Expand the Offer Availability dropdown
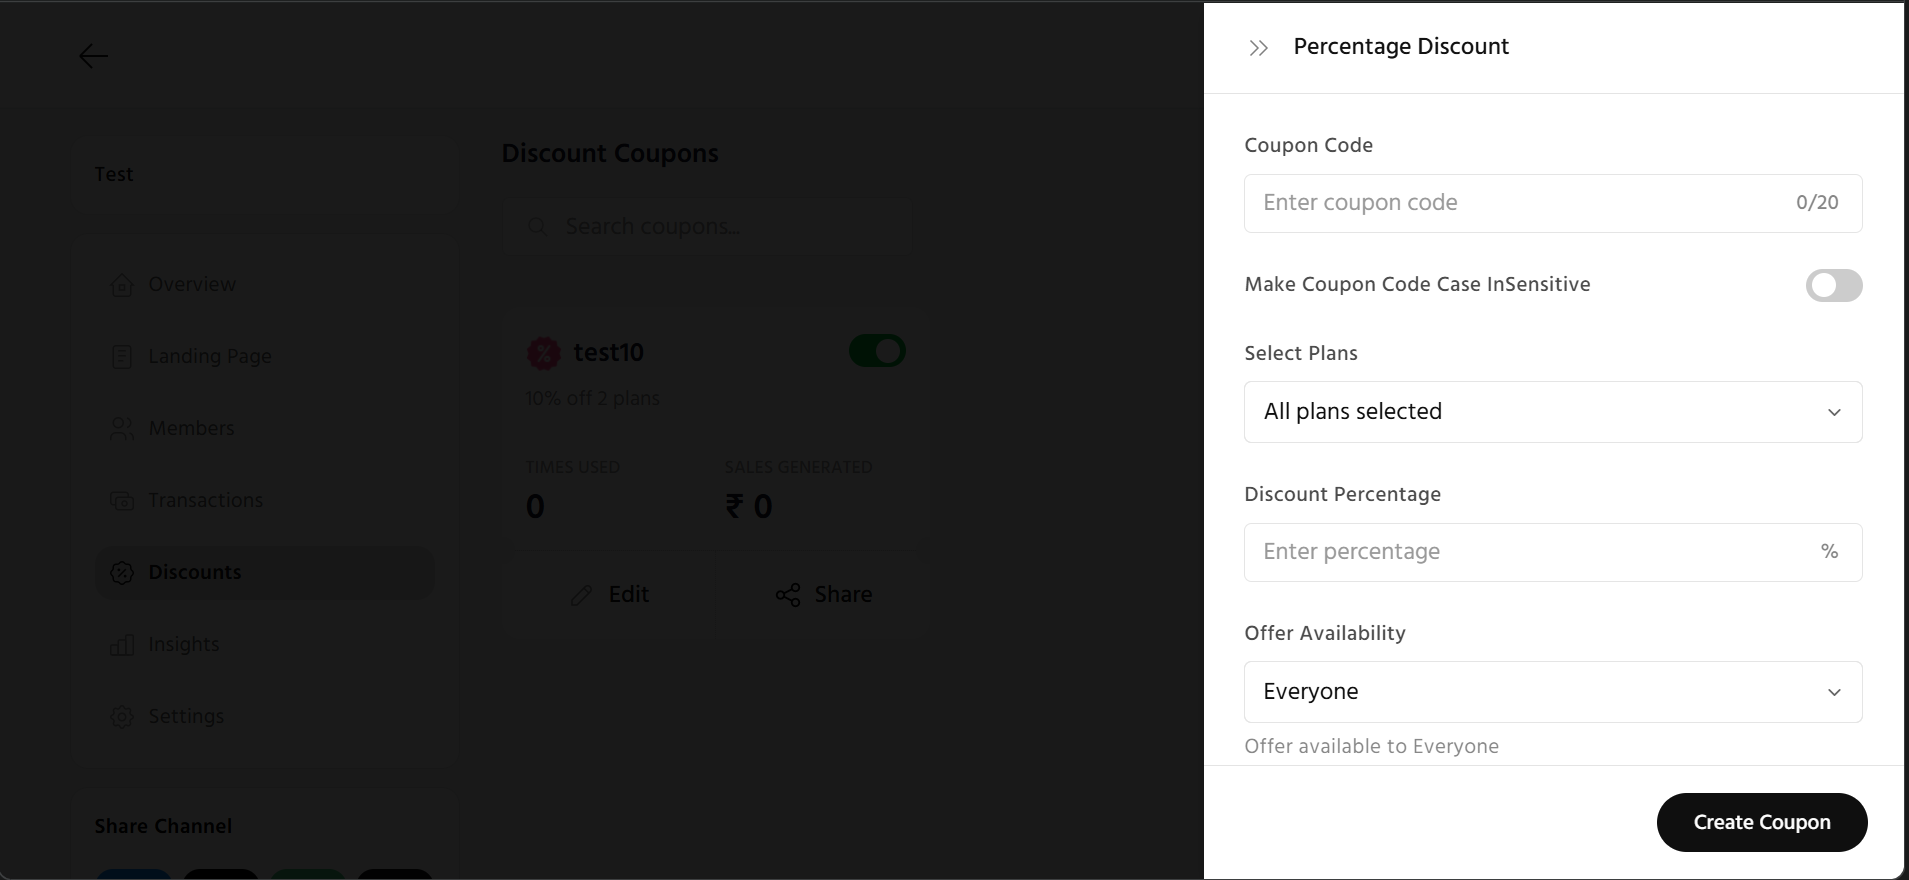 coord(1552,692)
